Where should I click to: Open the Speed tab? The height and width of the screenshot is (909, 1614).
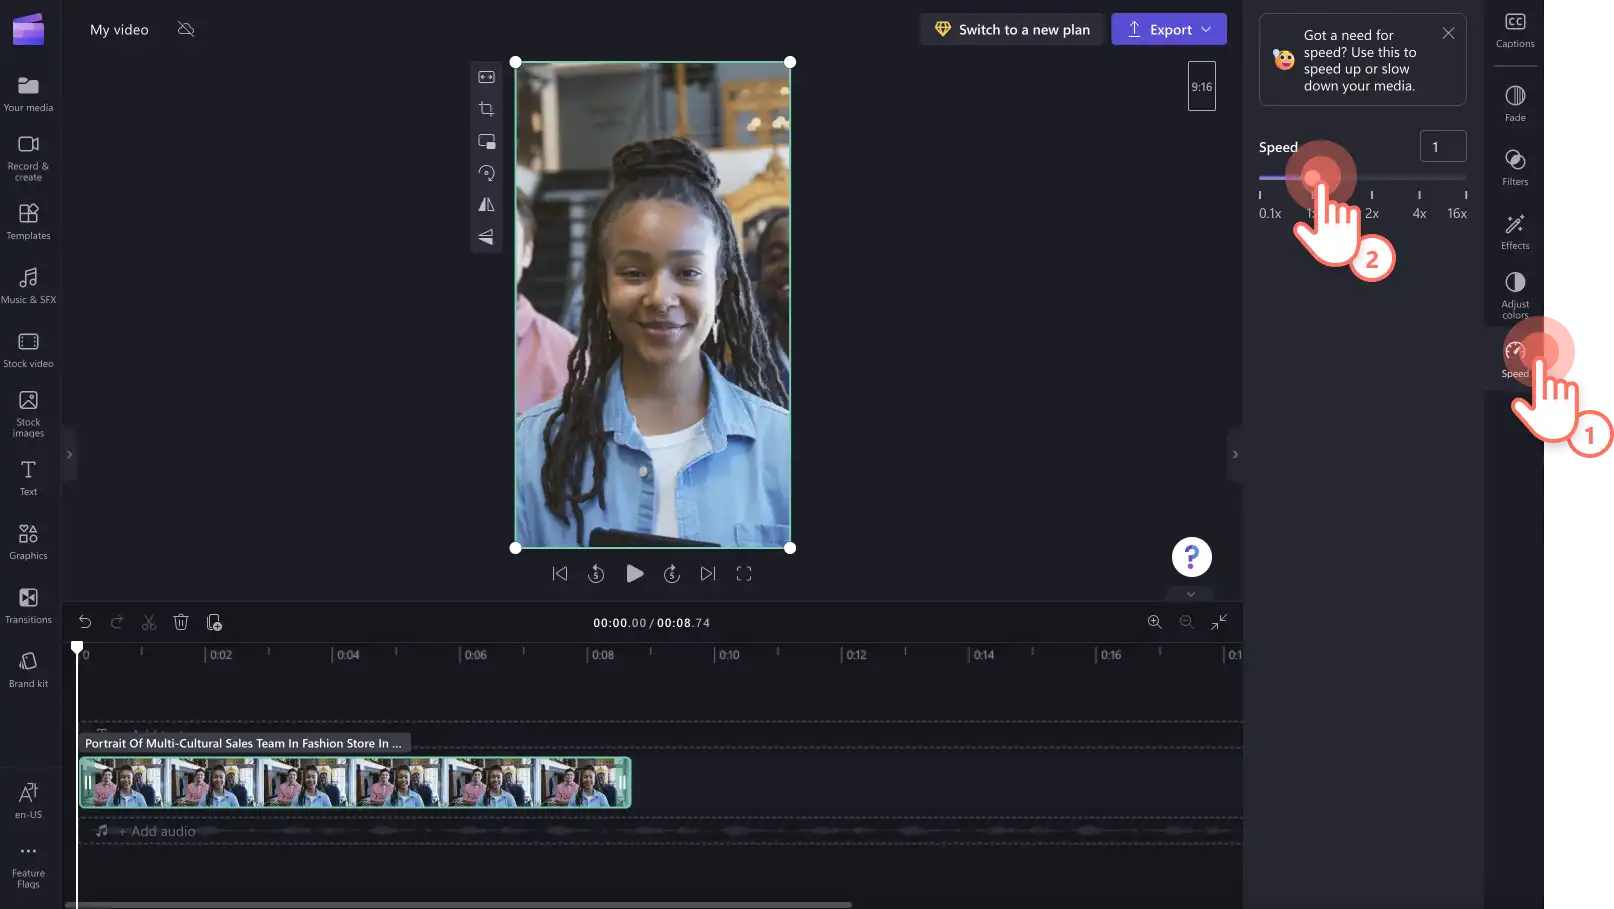pyautogui.click(x=1515, y=359)
